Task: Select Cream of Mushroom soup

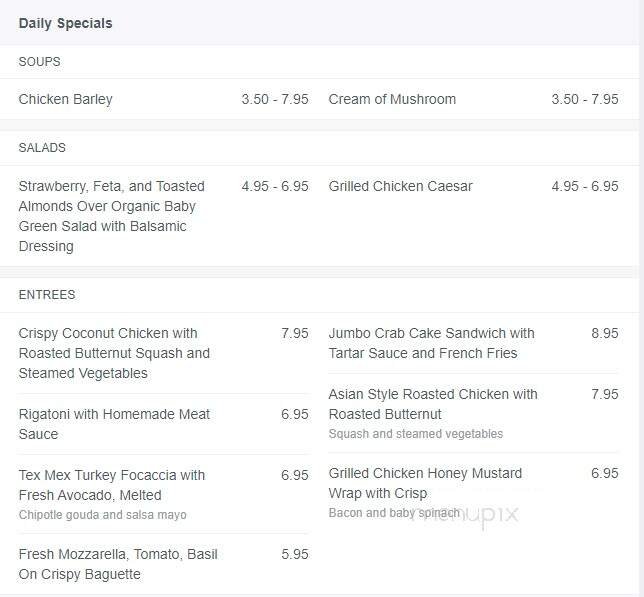Action: (x=392, y=99)
